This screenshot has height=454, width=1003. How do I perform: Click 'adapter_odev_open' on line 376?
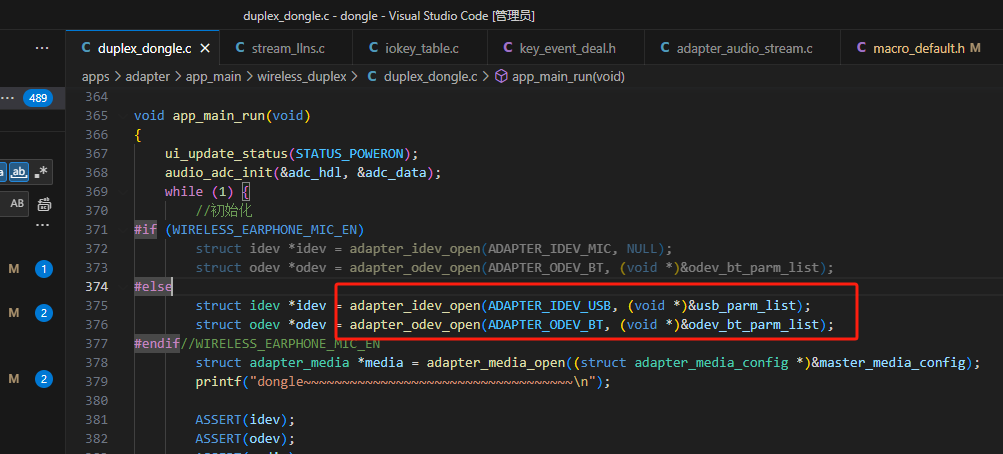click(415, 325)
